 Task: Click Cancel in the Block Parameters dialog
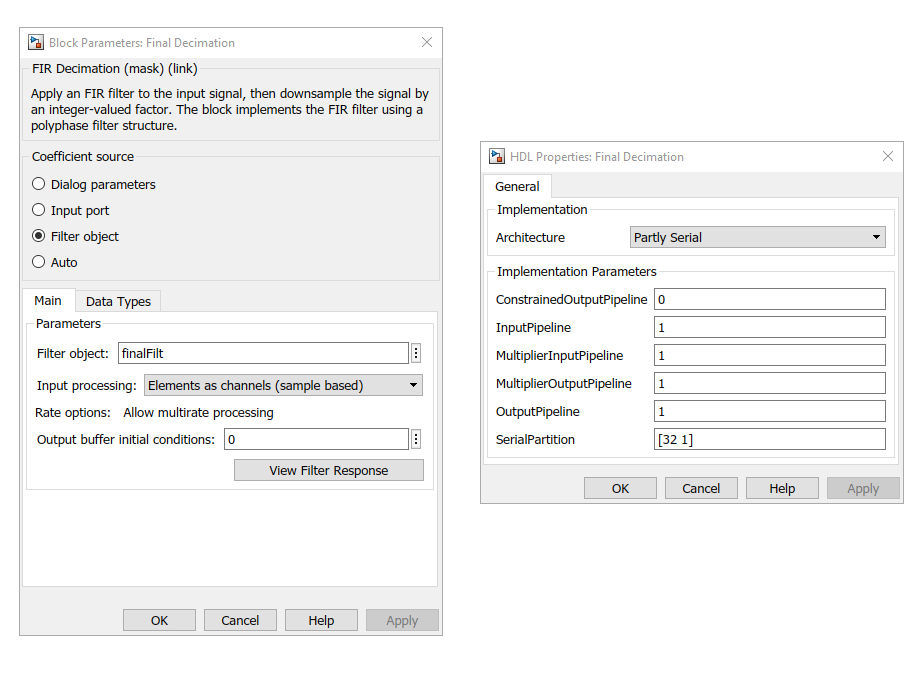pyautogui.click(x=240, y=620)
